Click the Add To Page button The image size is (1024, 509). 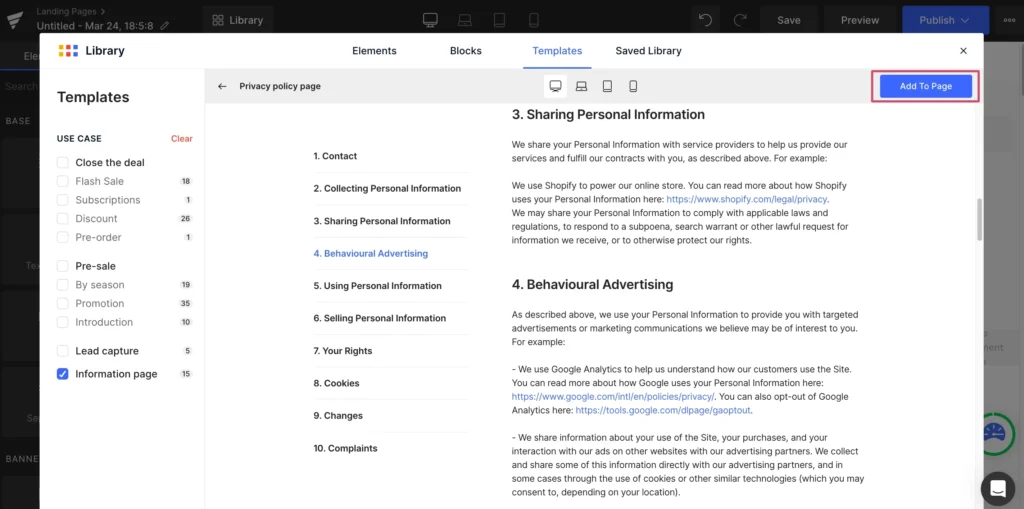(925, 86)
